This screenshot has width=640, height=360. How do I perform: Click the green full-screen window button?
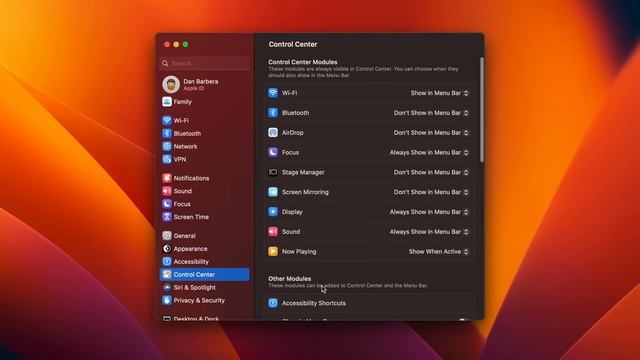click(x=185, y=44)
